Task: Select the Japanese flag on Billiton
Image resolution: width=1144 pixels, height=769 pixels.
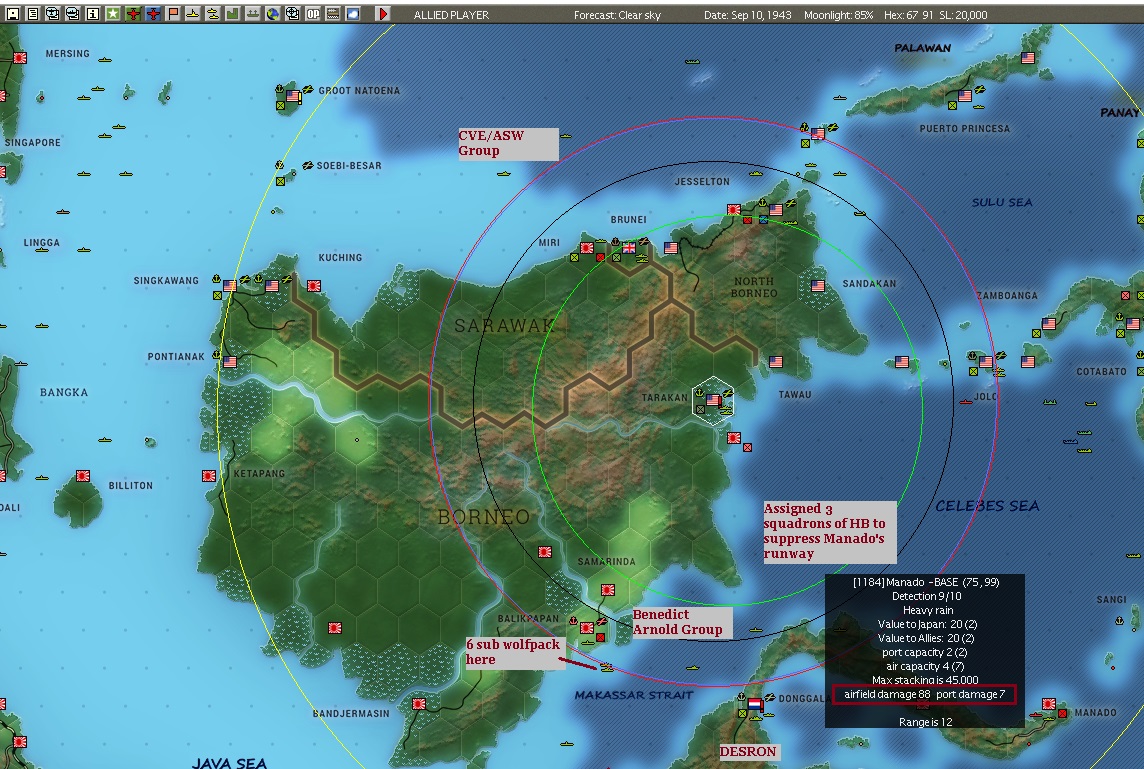Action: point(82,476)
